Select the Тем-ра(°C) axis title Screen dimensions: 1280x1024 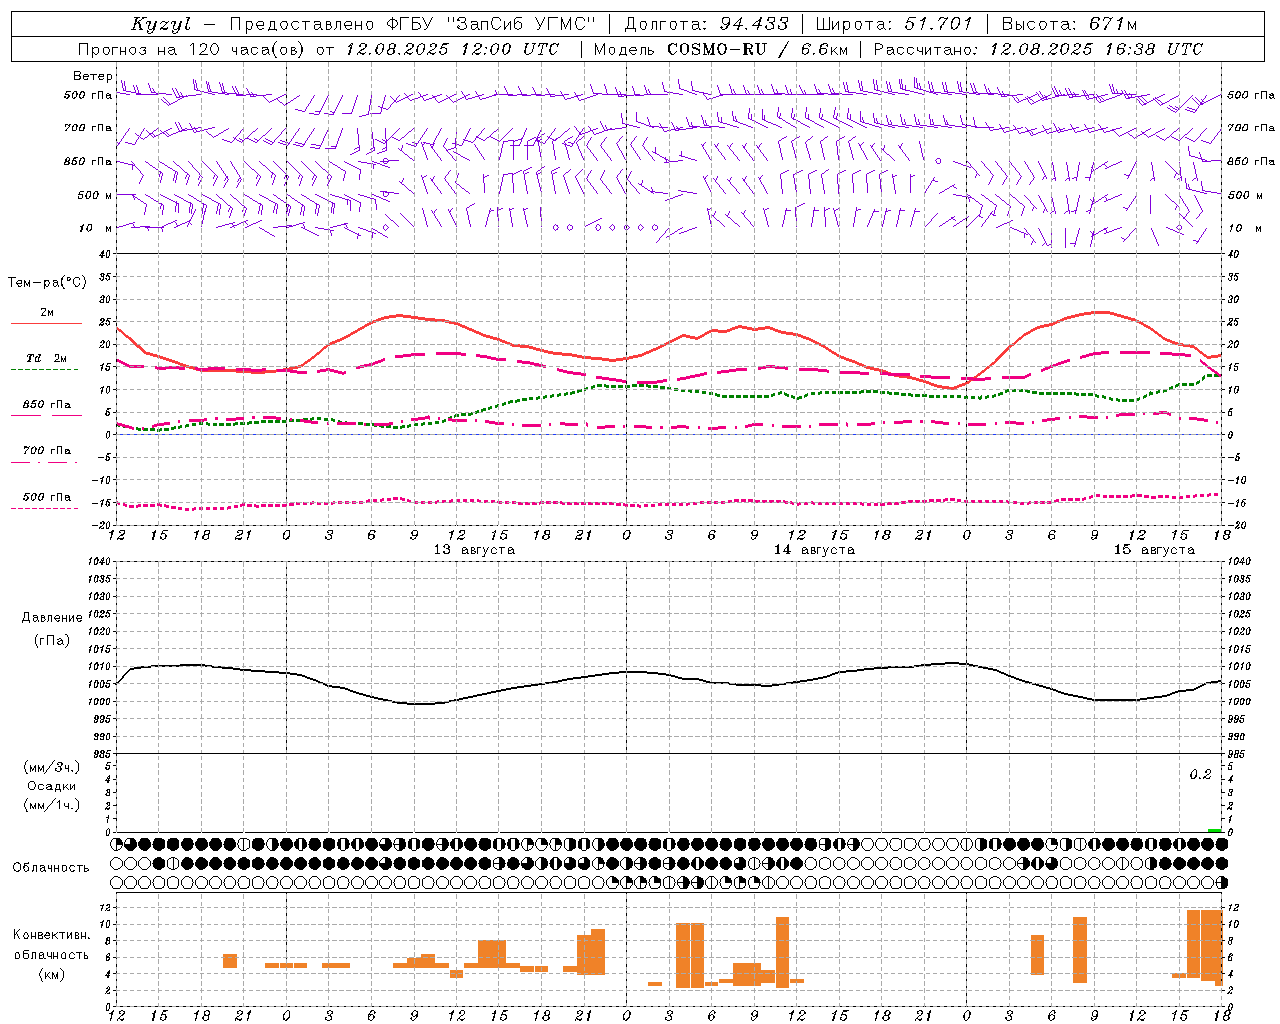coord(48,283)
